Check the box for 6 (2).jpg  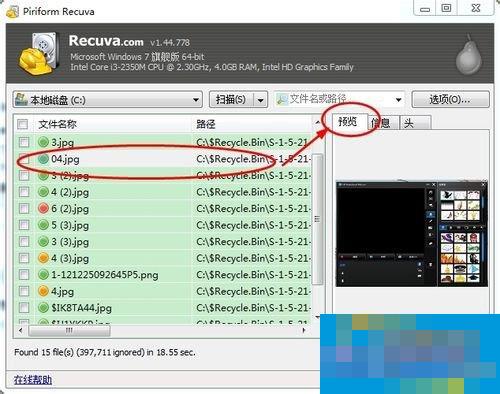pos(24,209)
